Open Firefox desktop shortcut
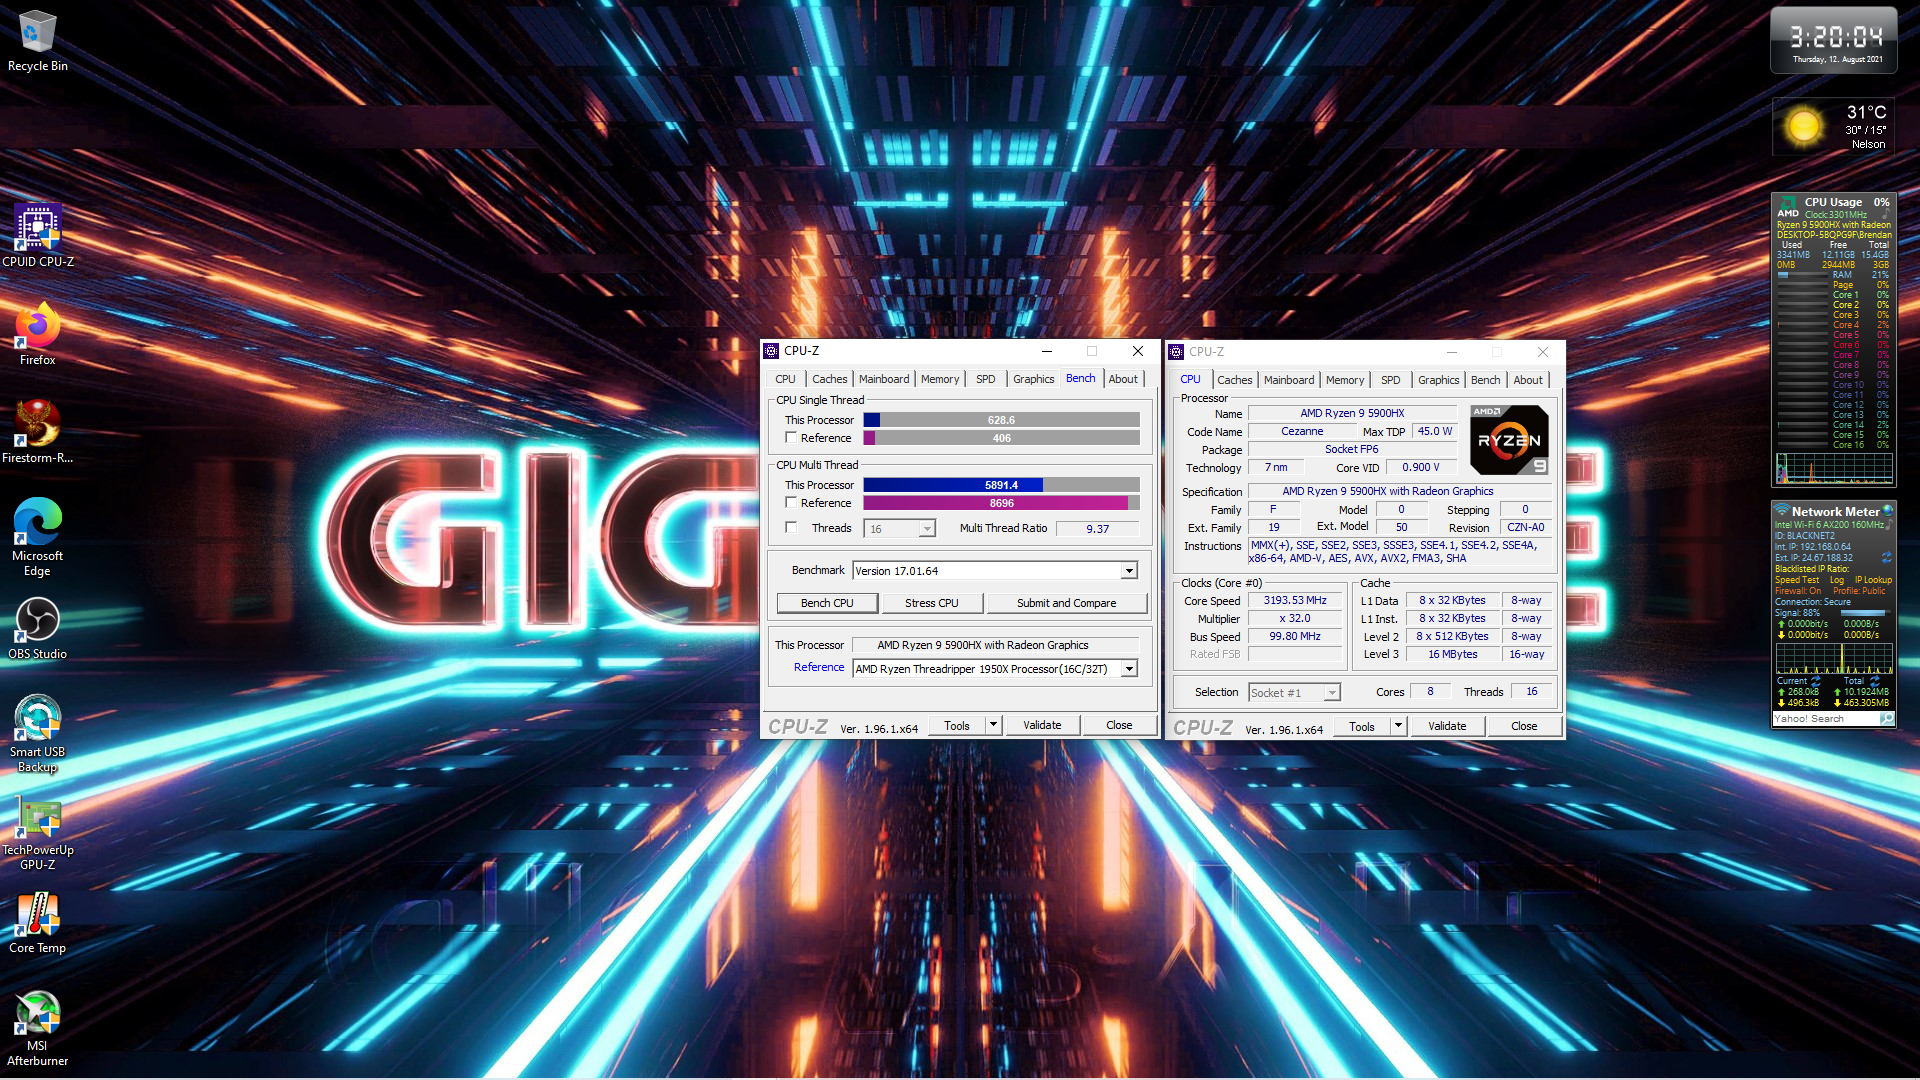The image size is (1920, 1080). tap(37, 334)
